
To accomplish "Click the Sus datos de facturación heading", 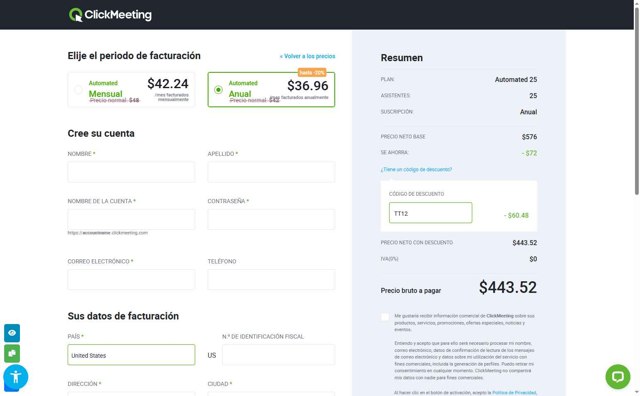I will [x=123, y=316].
